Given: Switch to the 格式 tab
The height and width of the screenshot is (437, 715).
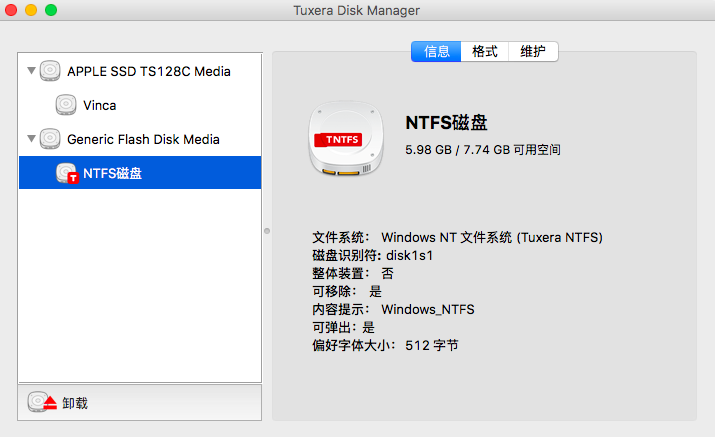Looking at the screenshot, I should (x=485, y=52).
